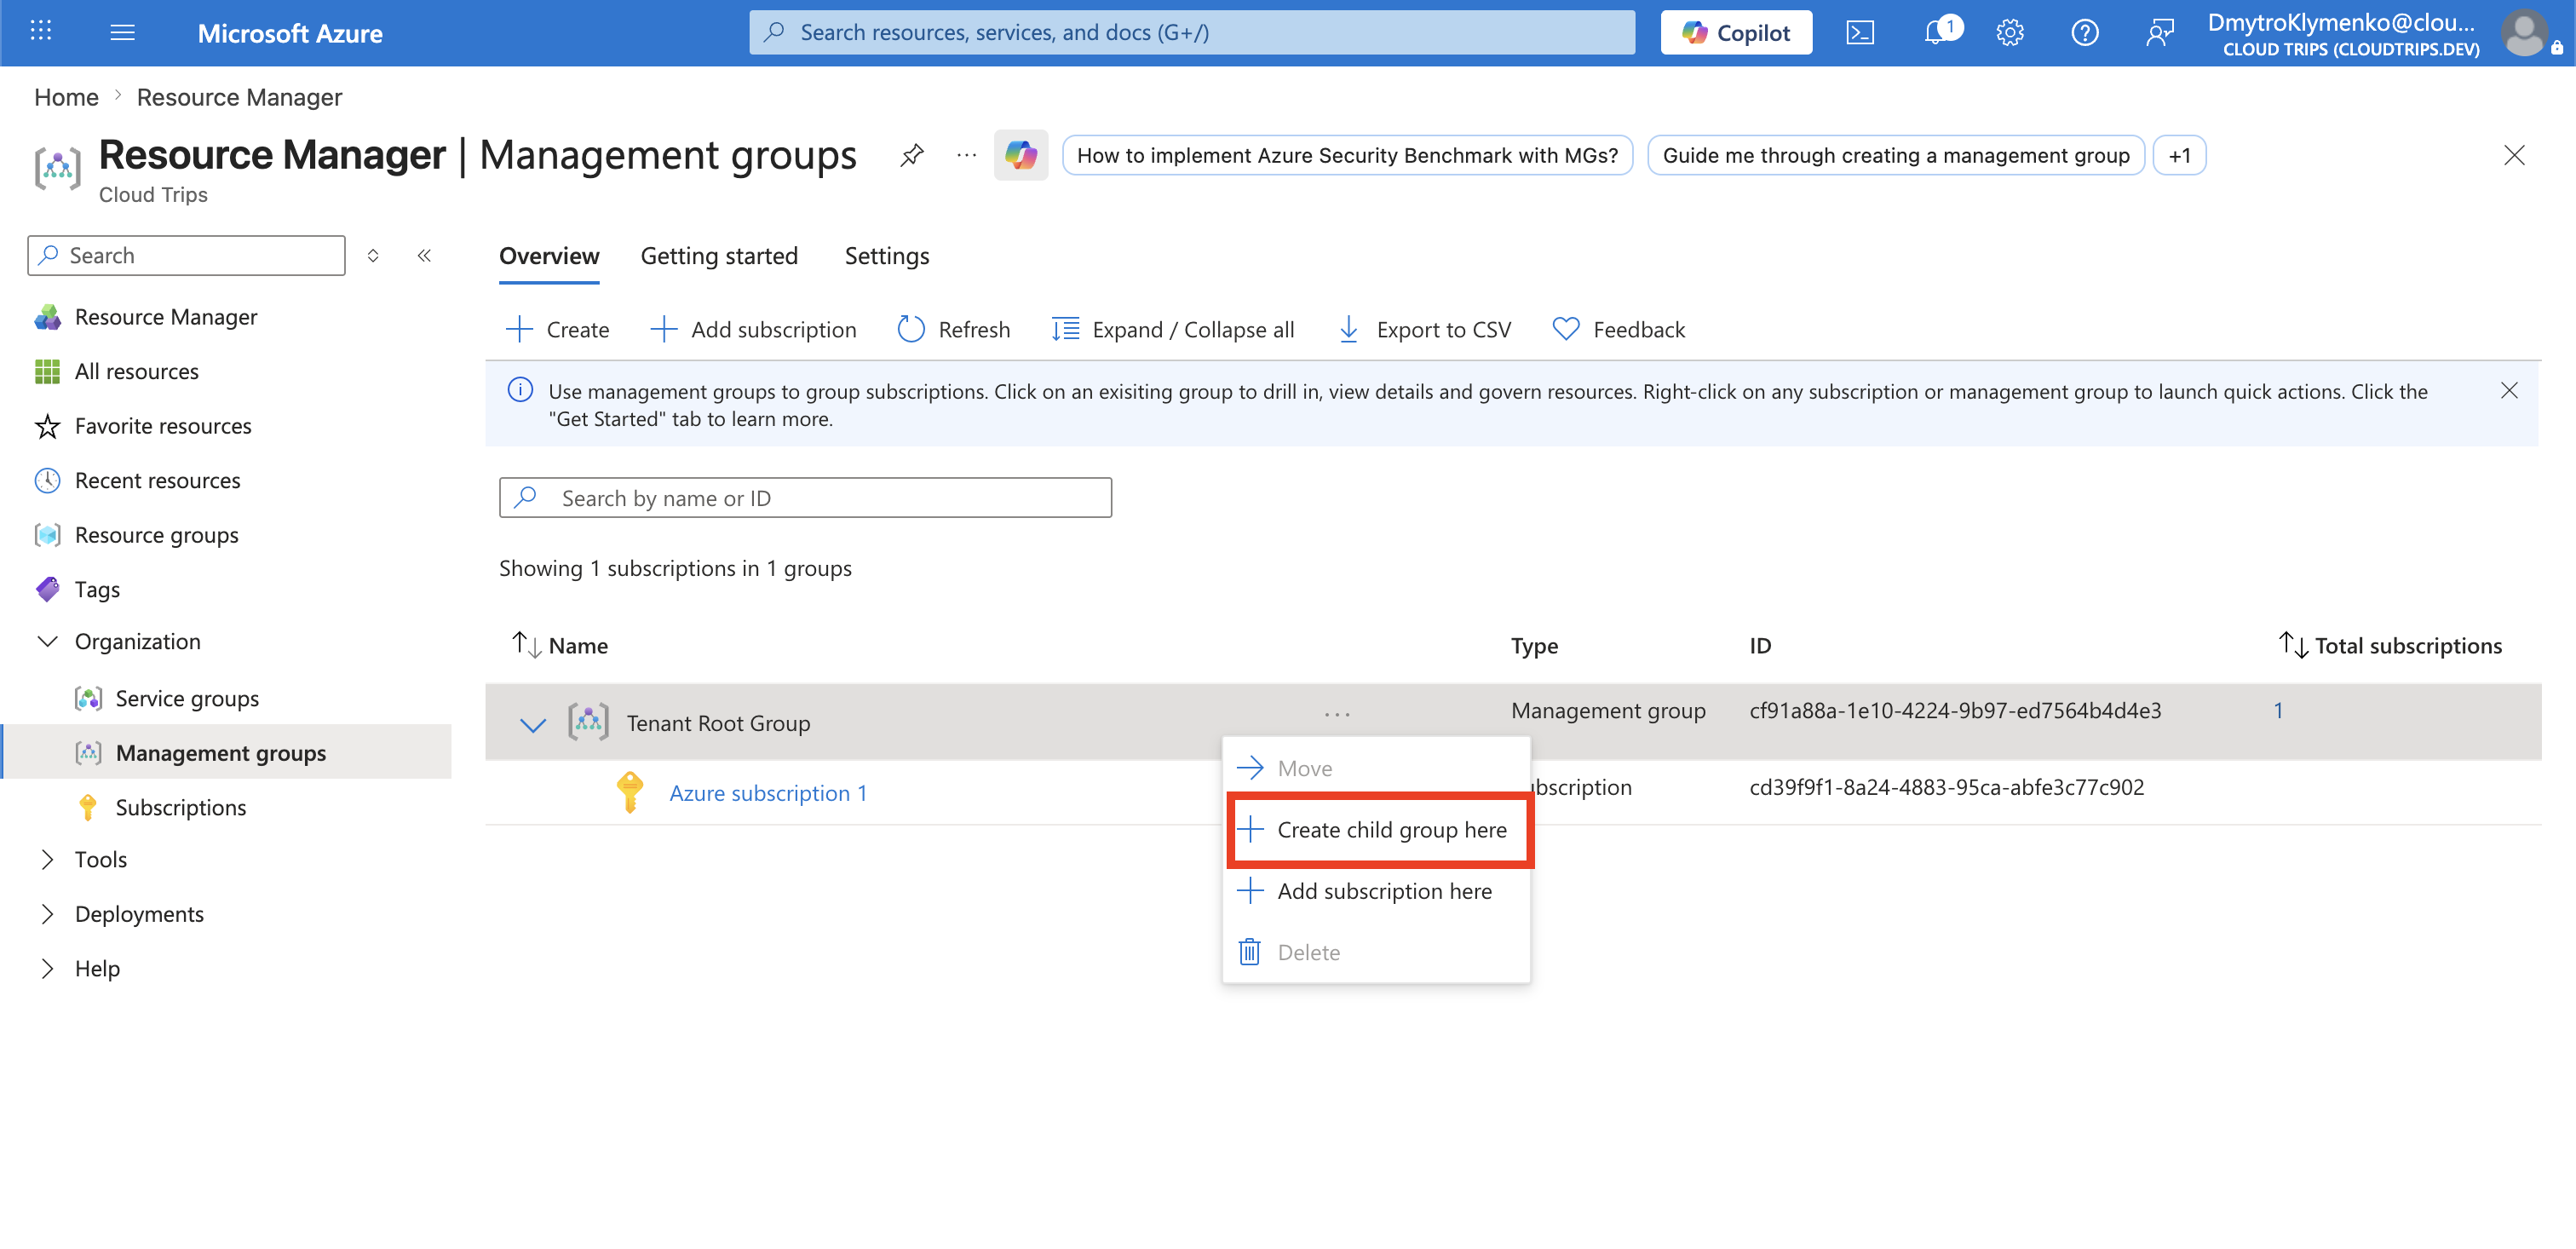Choose Move in the context menu
The image size is (2576, 1249).
click(1376, 768)
